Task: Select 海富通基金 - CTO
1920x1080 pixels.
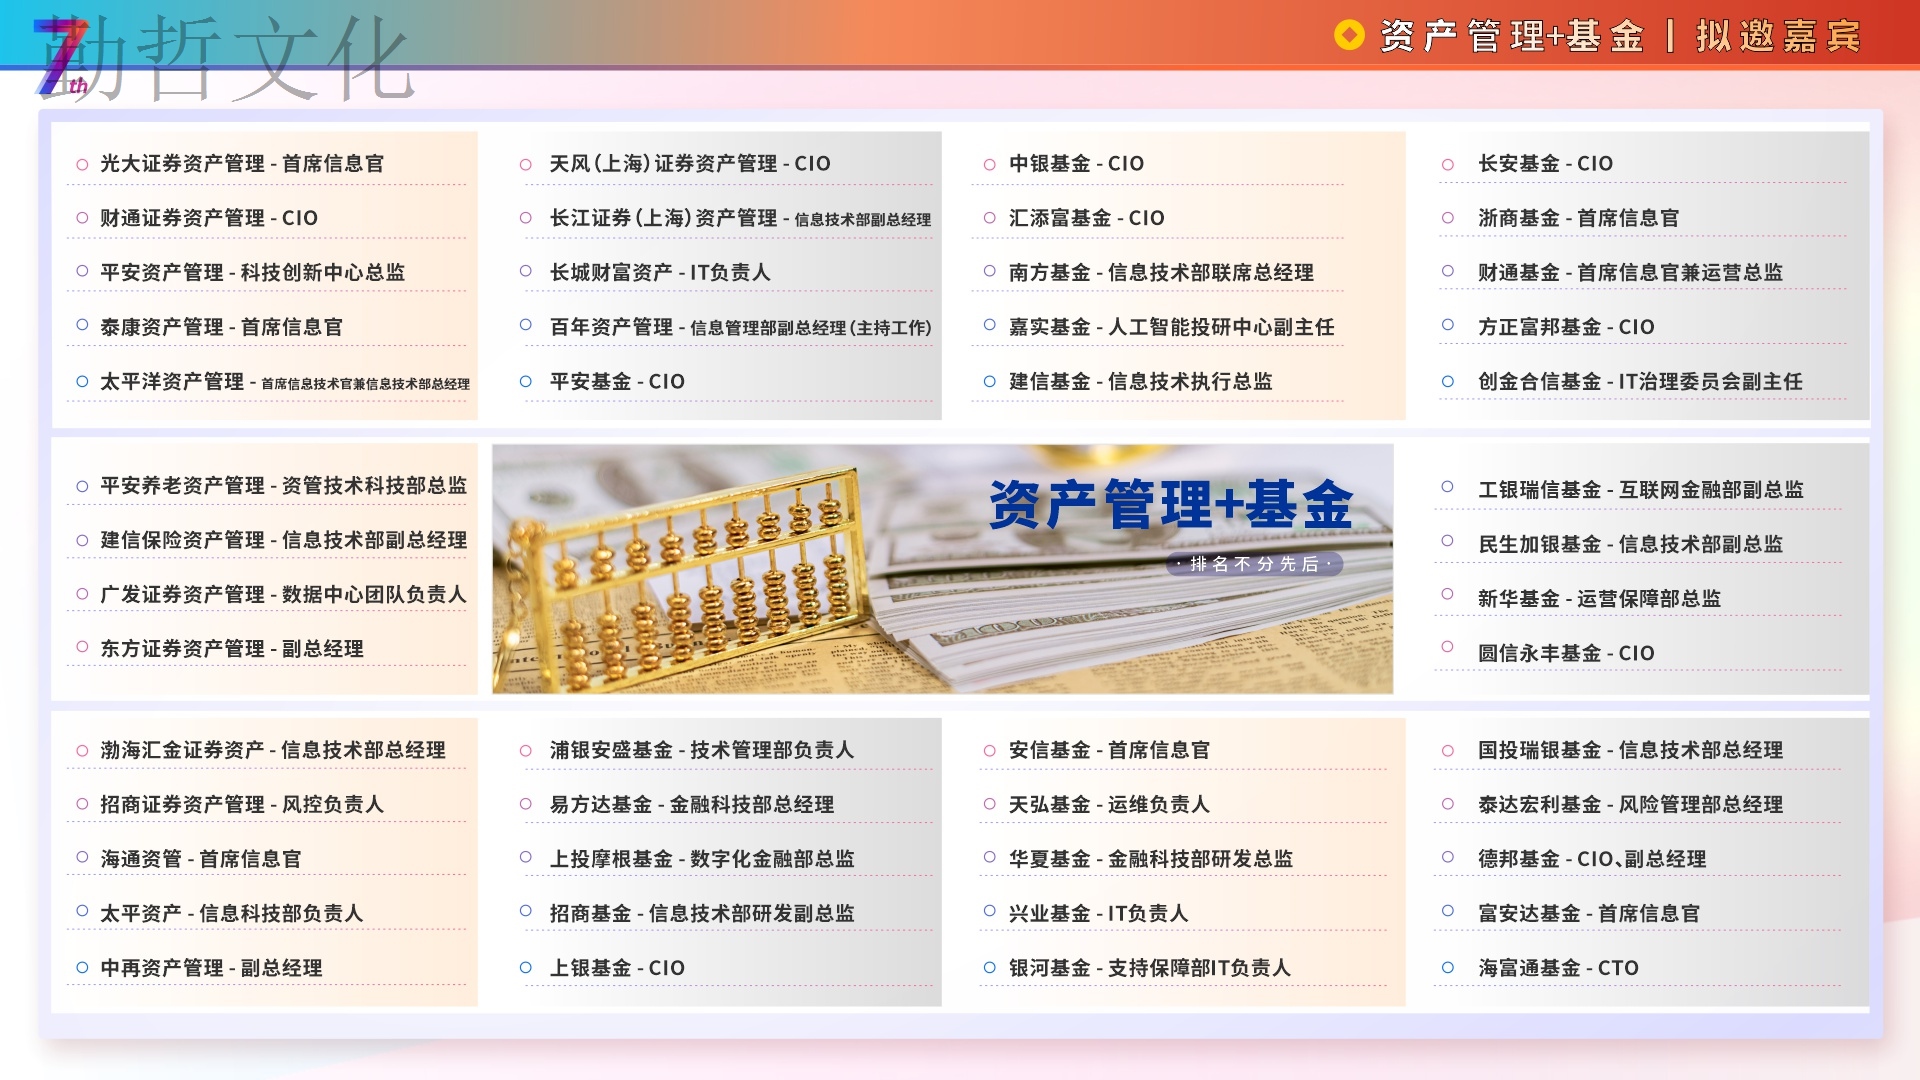Action: 1558,969
